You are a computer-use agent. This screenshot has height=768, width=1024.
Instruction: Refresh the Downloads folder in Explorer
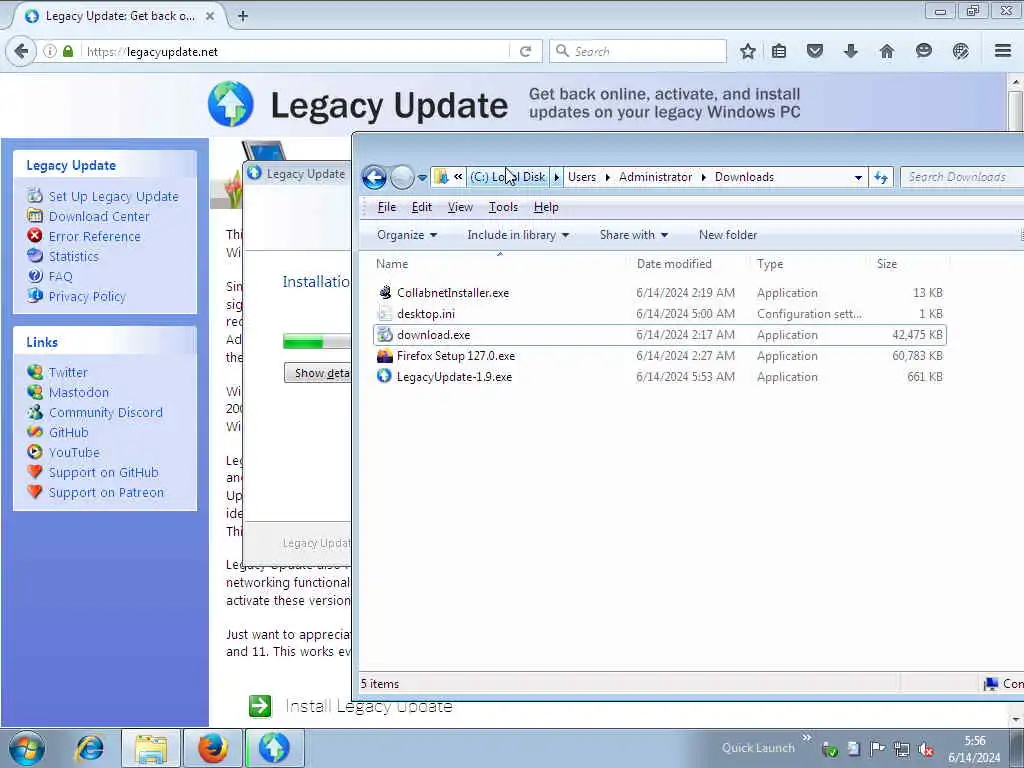pos(881,177)
